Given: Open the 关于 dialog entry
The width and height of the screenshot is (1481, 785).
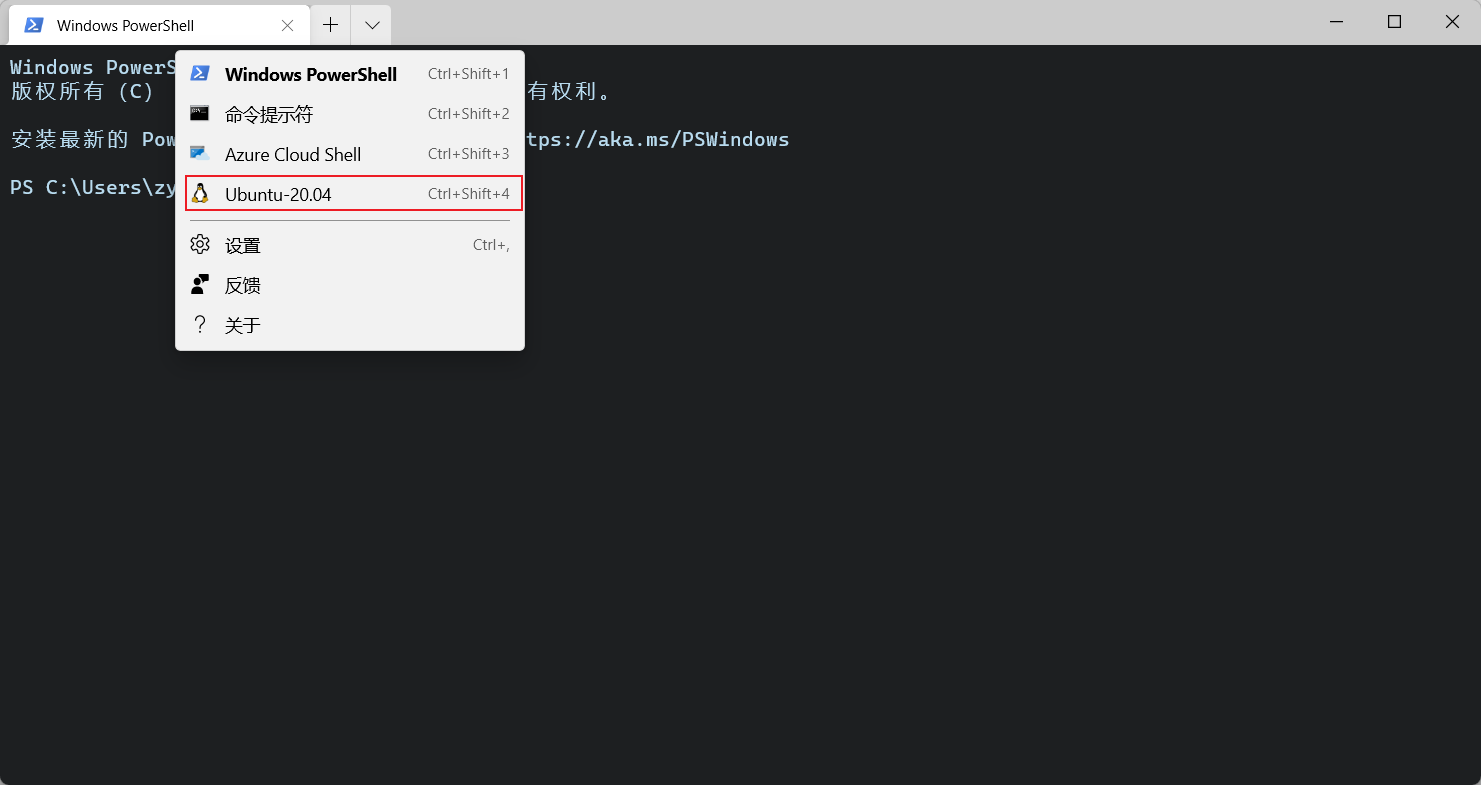Looking at the screenshot, I should tap(243, 324).
